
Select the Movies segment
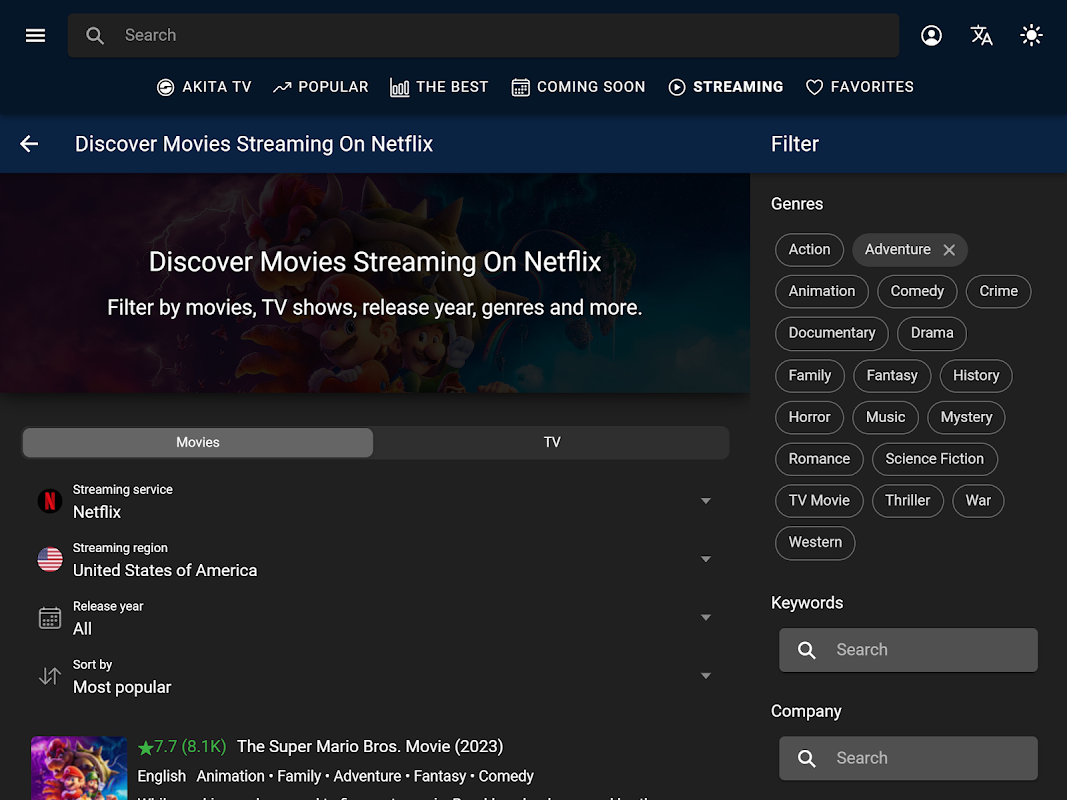click(x=198, y=442)
